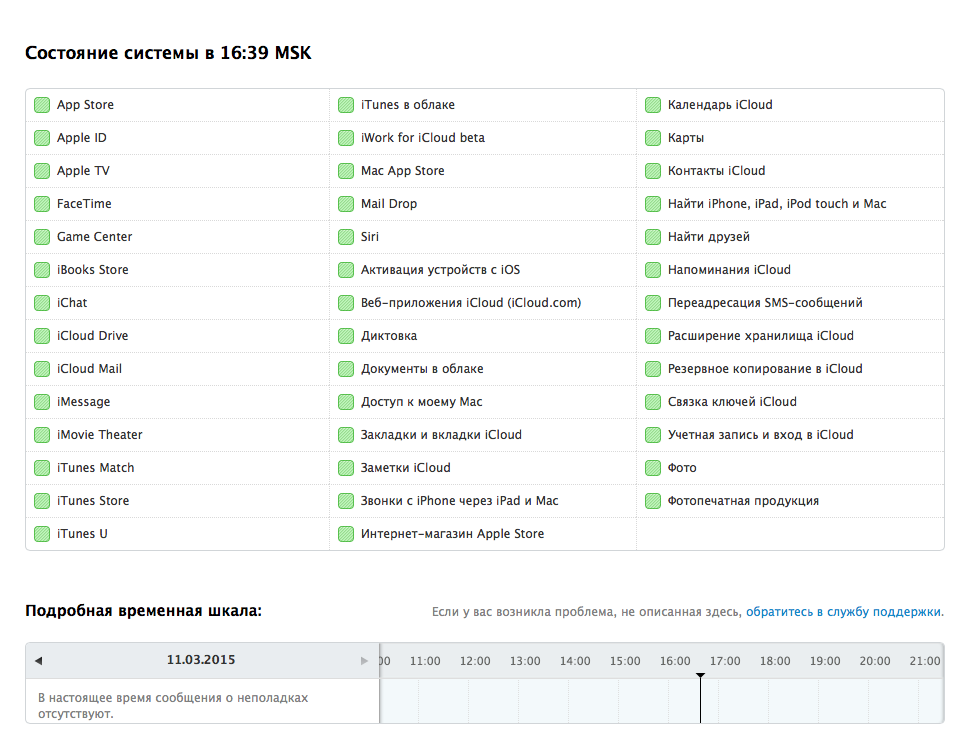Viewport: 972px width, 738px height.
Task: Click the green status icon beside iCloud Mail
Action: pos(42,369)
